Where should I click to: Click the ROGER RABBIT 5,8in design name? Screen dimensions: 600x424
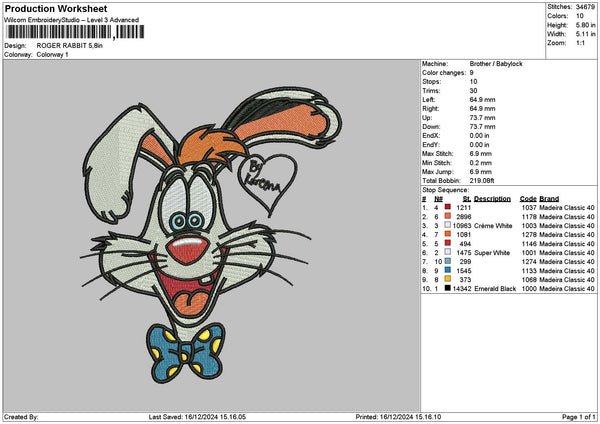(x=69, y=45)
